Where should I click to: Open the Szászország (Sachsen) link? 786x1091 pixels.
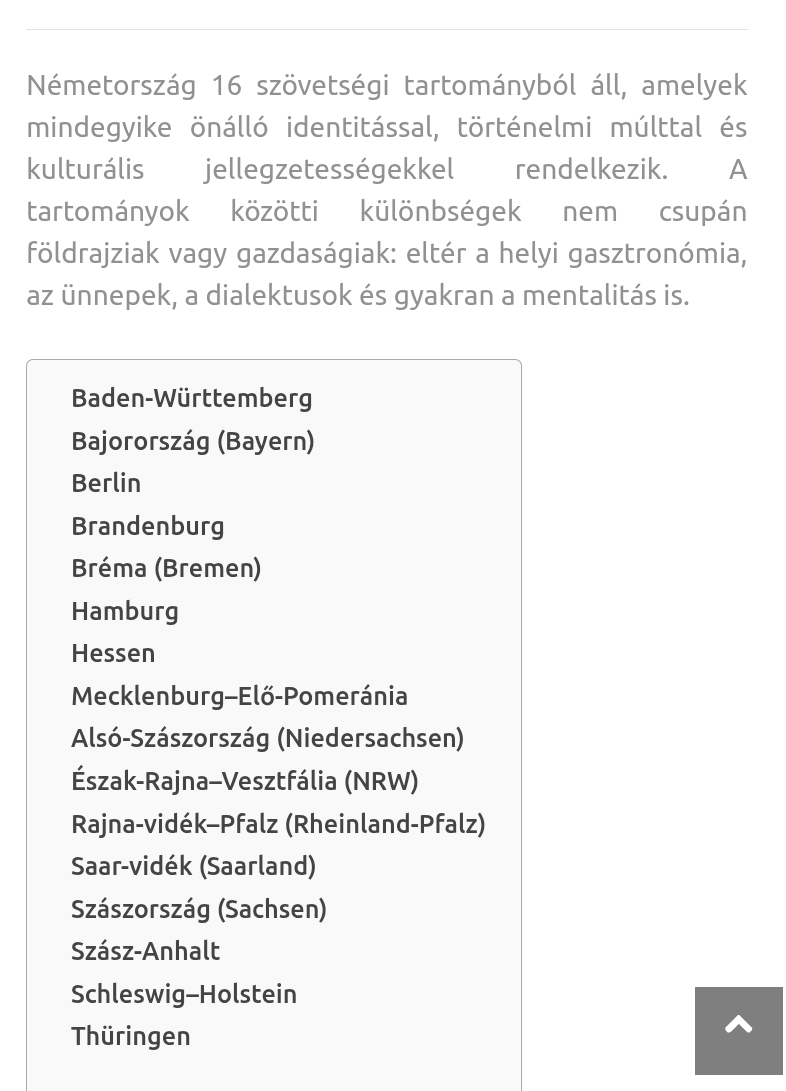coord(199,909)
